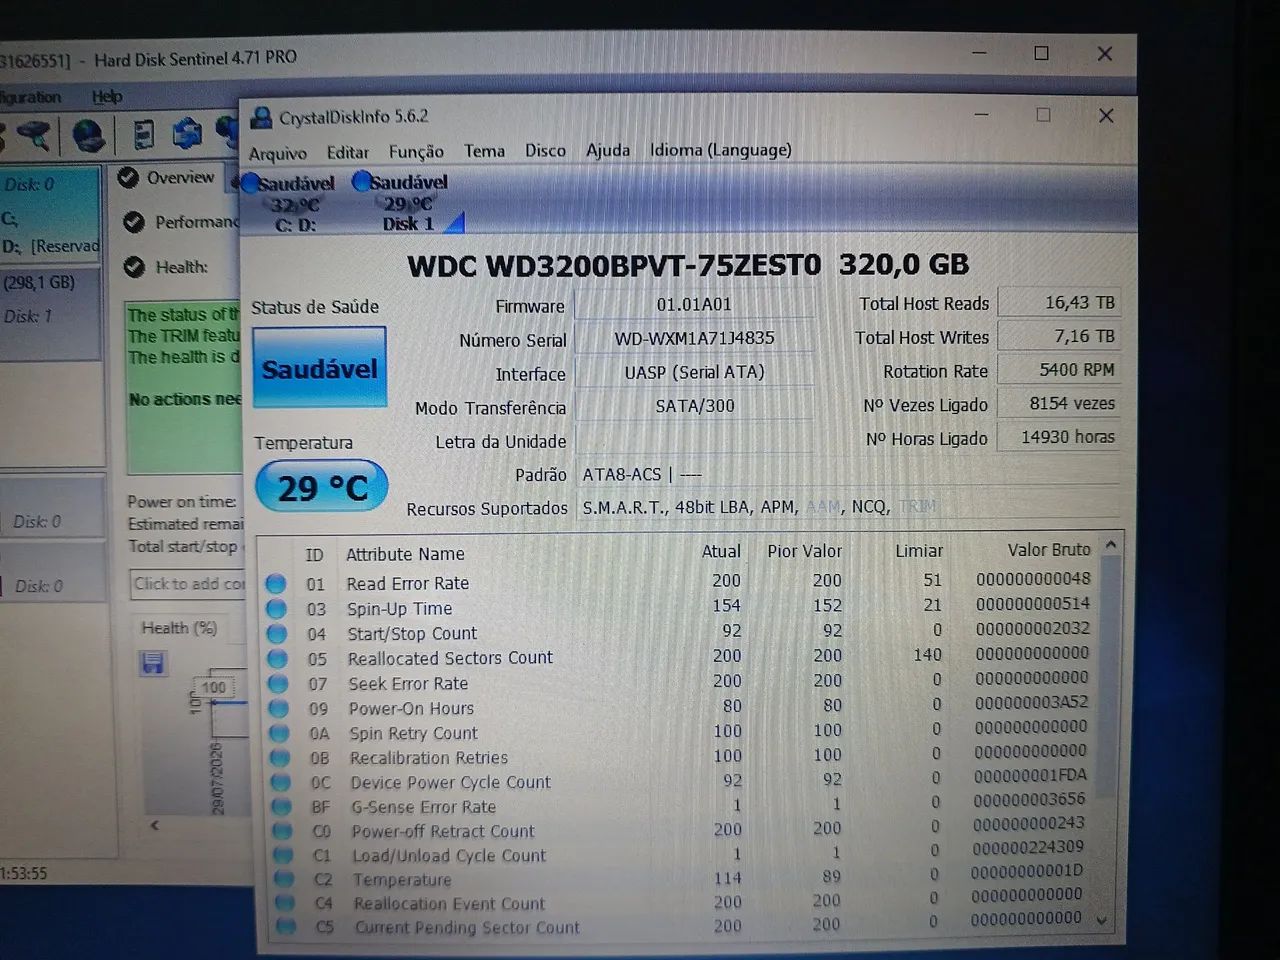Open Help menu in Hard Disk Sentinel
This screenshot has height=960, width=1280.
pyautogui.click(x=107, y=97)
